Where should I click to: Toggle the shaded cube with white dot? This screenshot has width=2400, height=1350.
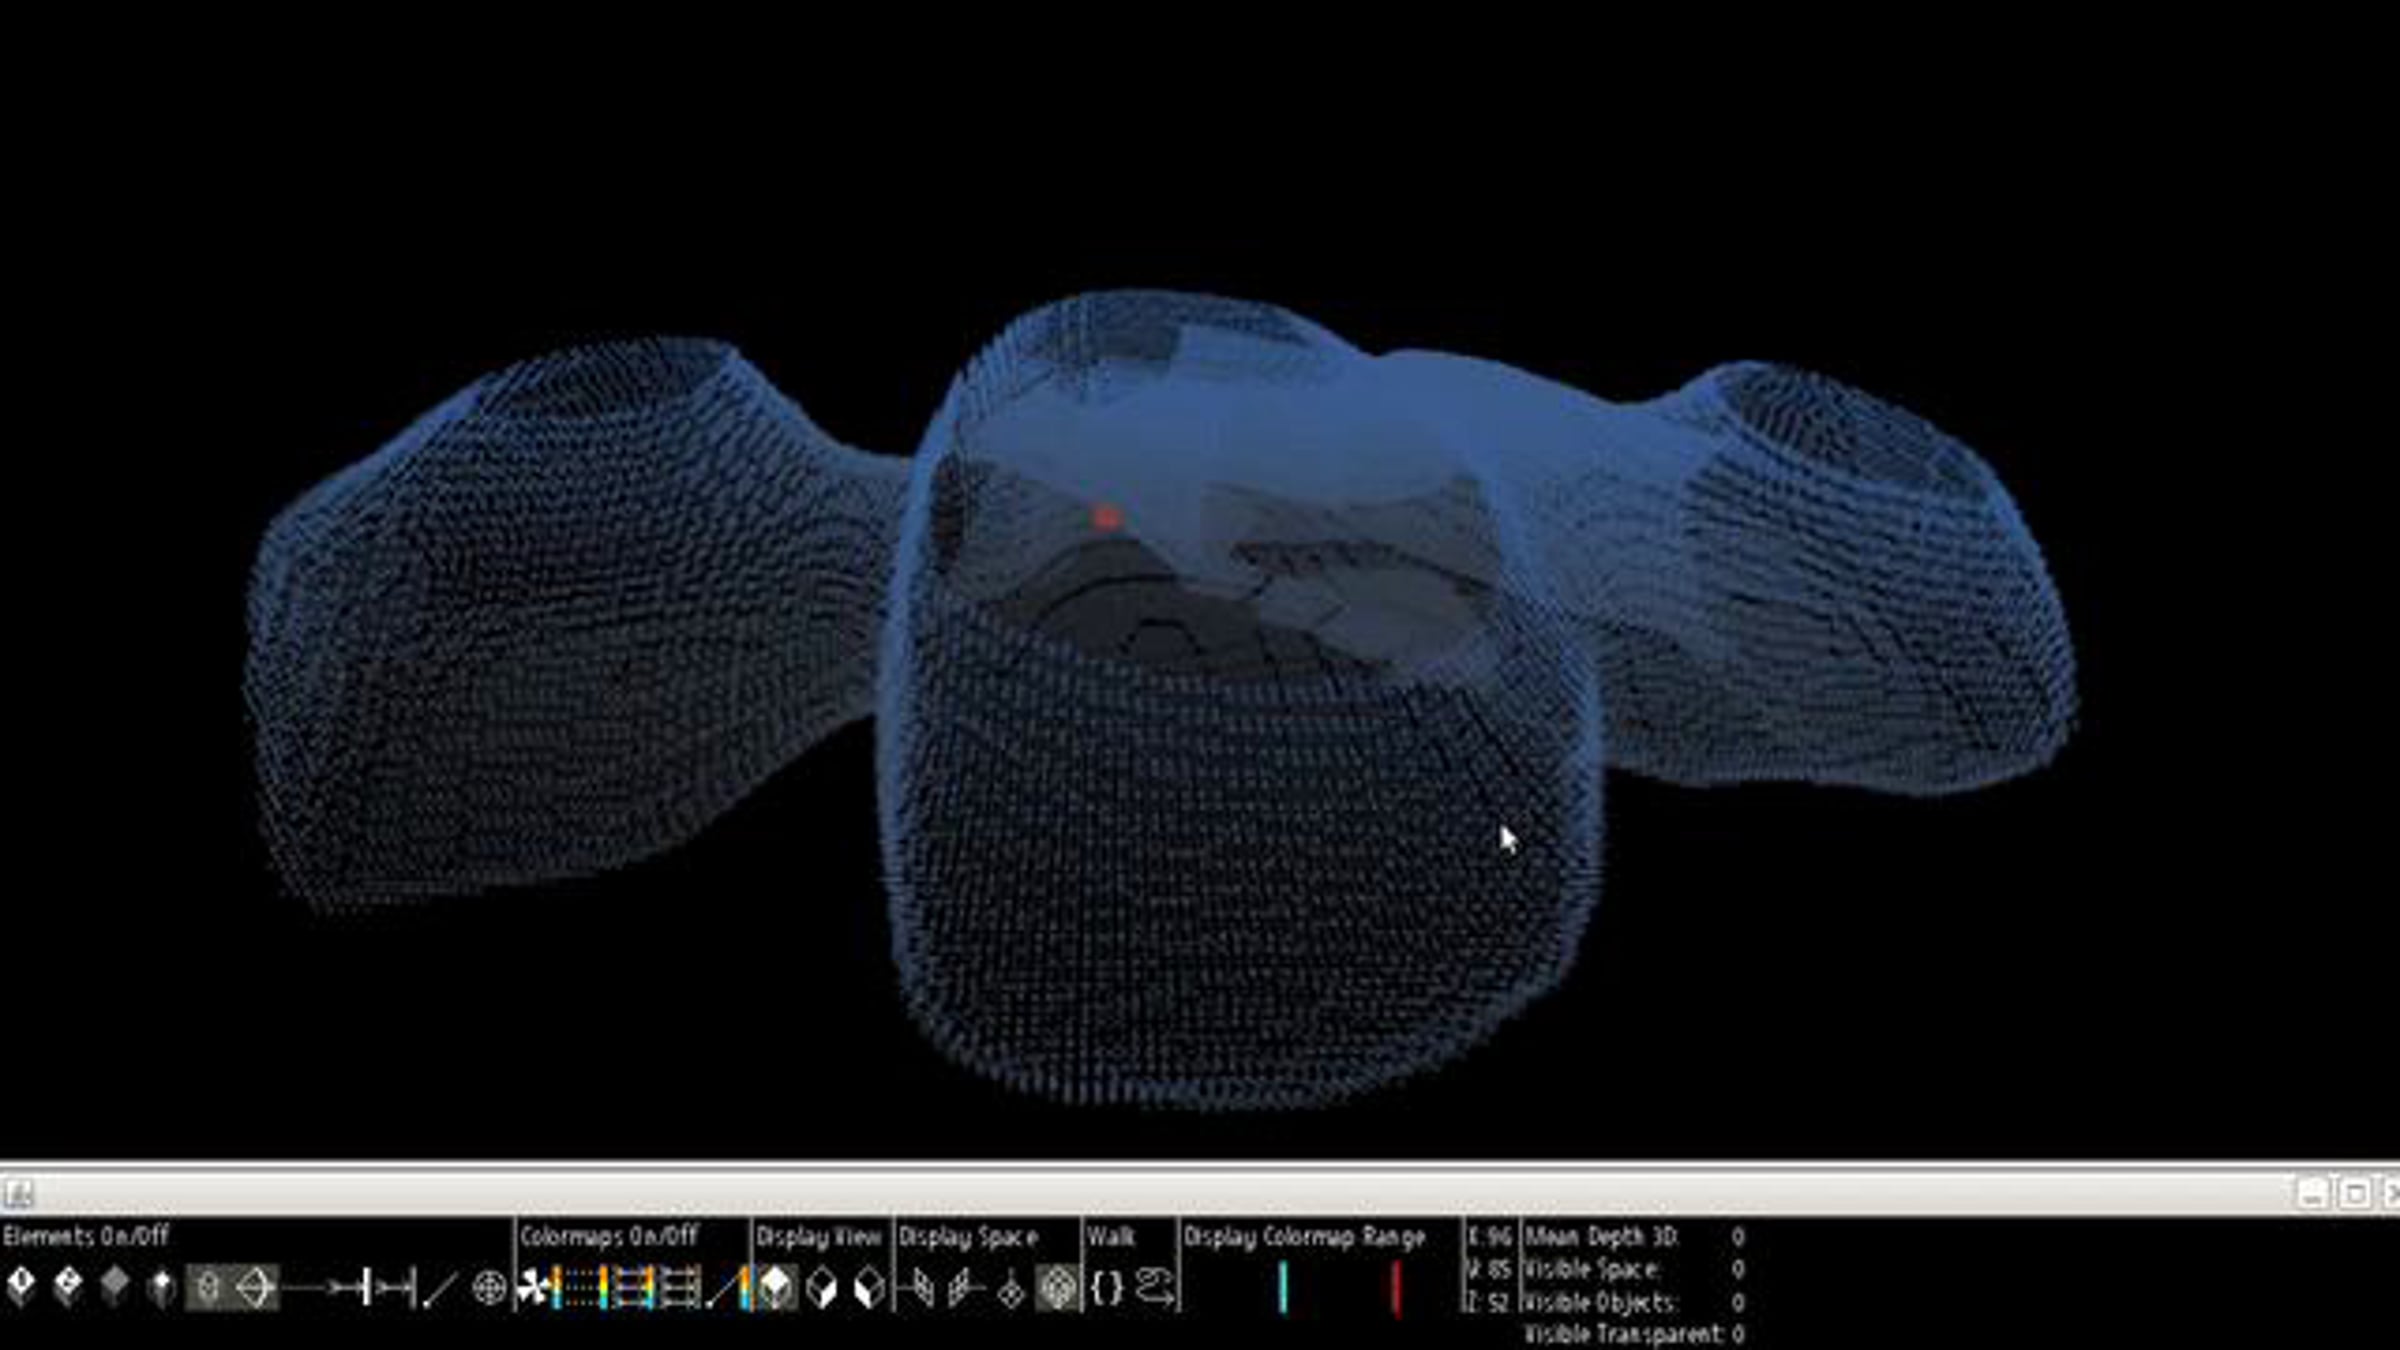[160, 1288]
